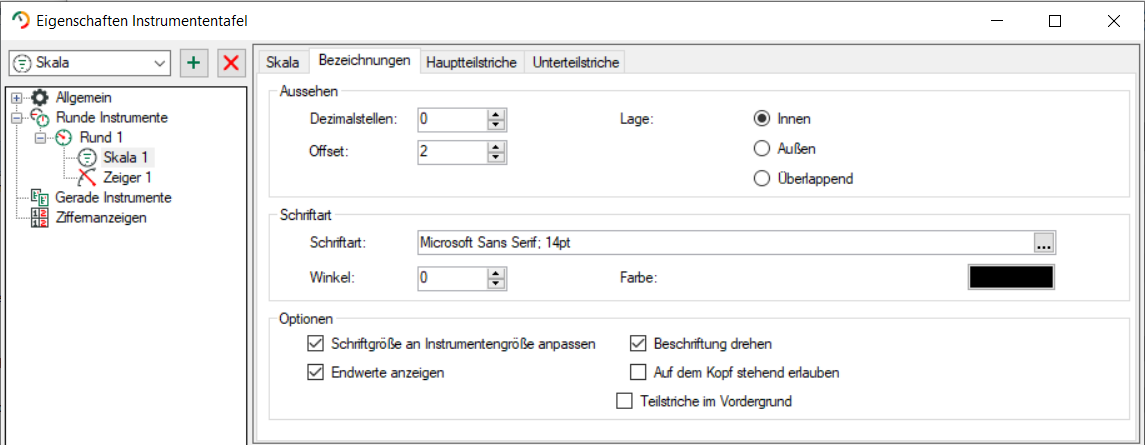Select the Allgemein gear icon
Image resolution: width=1145 pixels, height=445 pixels.
(x=40, y=98)
